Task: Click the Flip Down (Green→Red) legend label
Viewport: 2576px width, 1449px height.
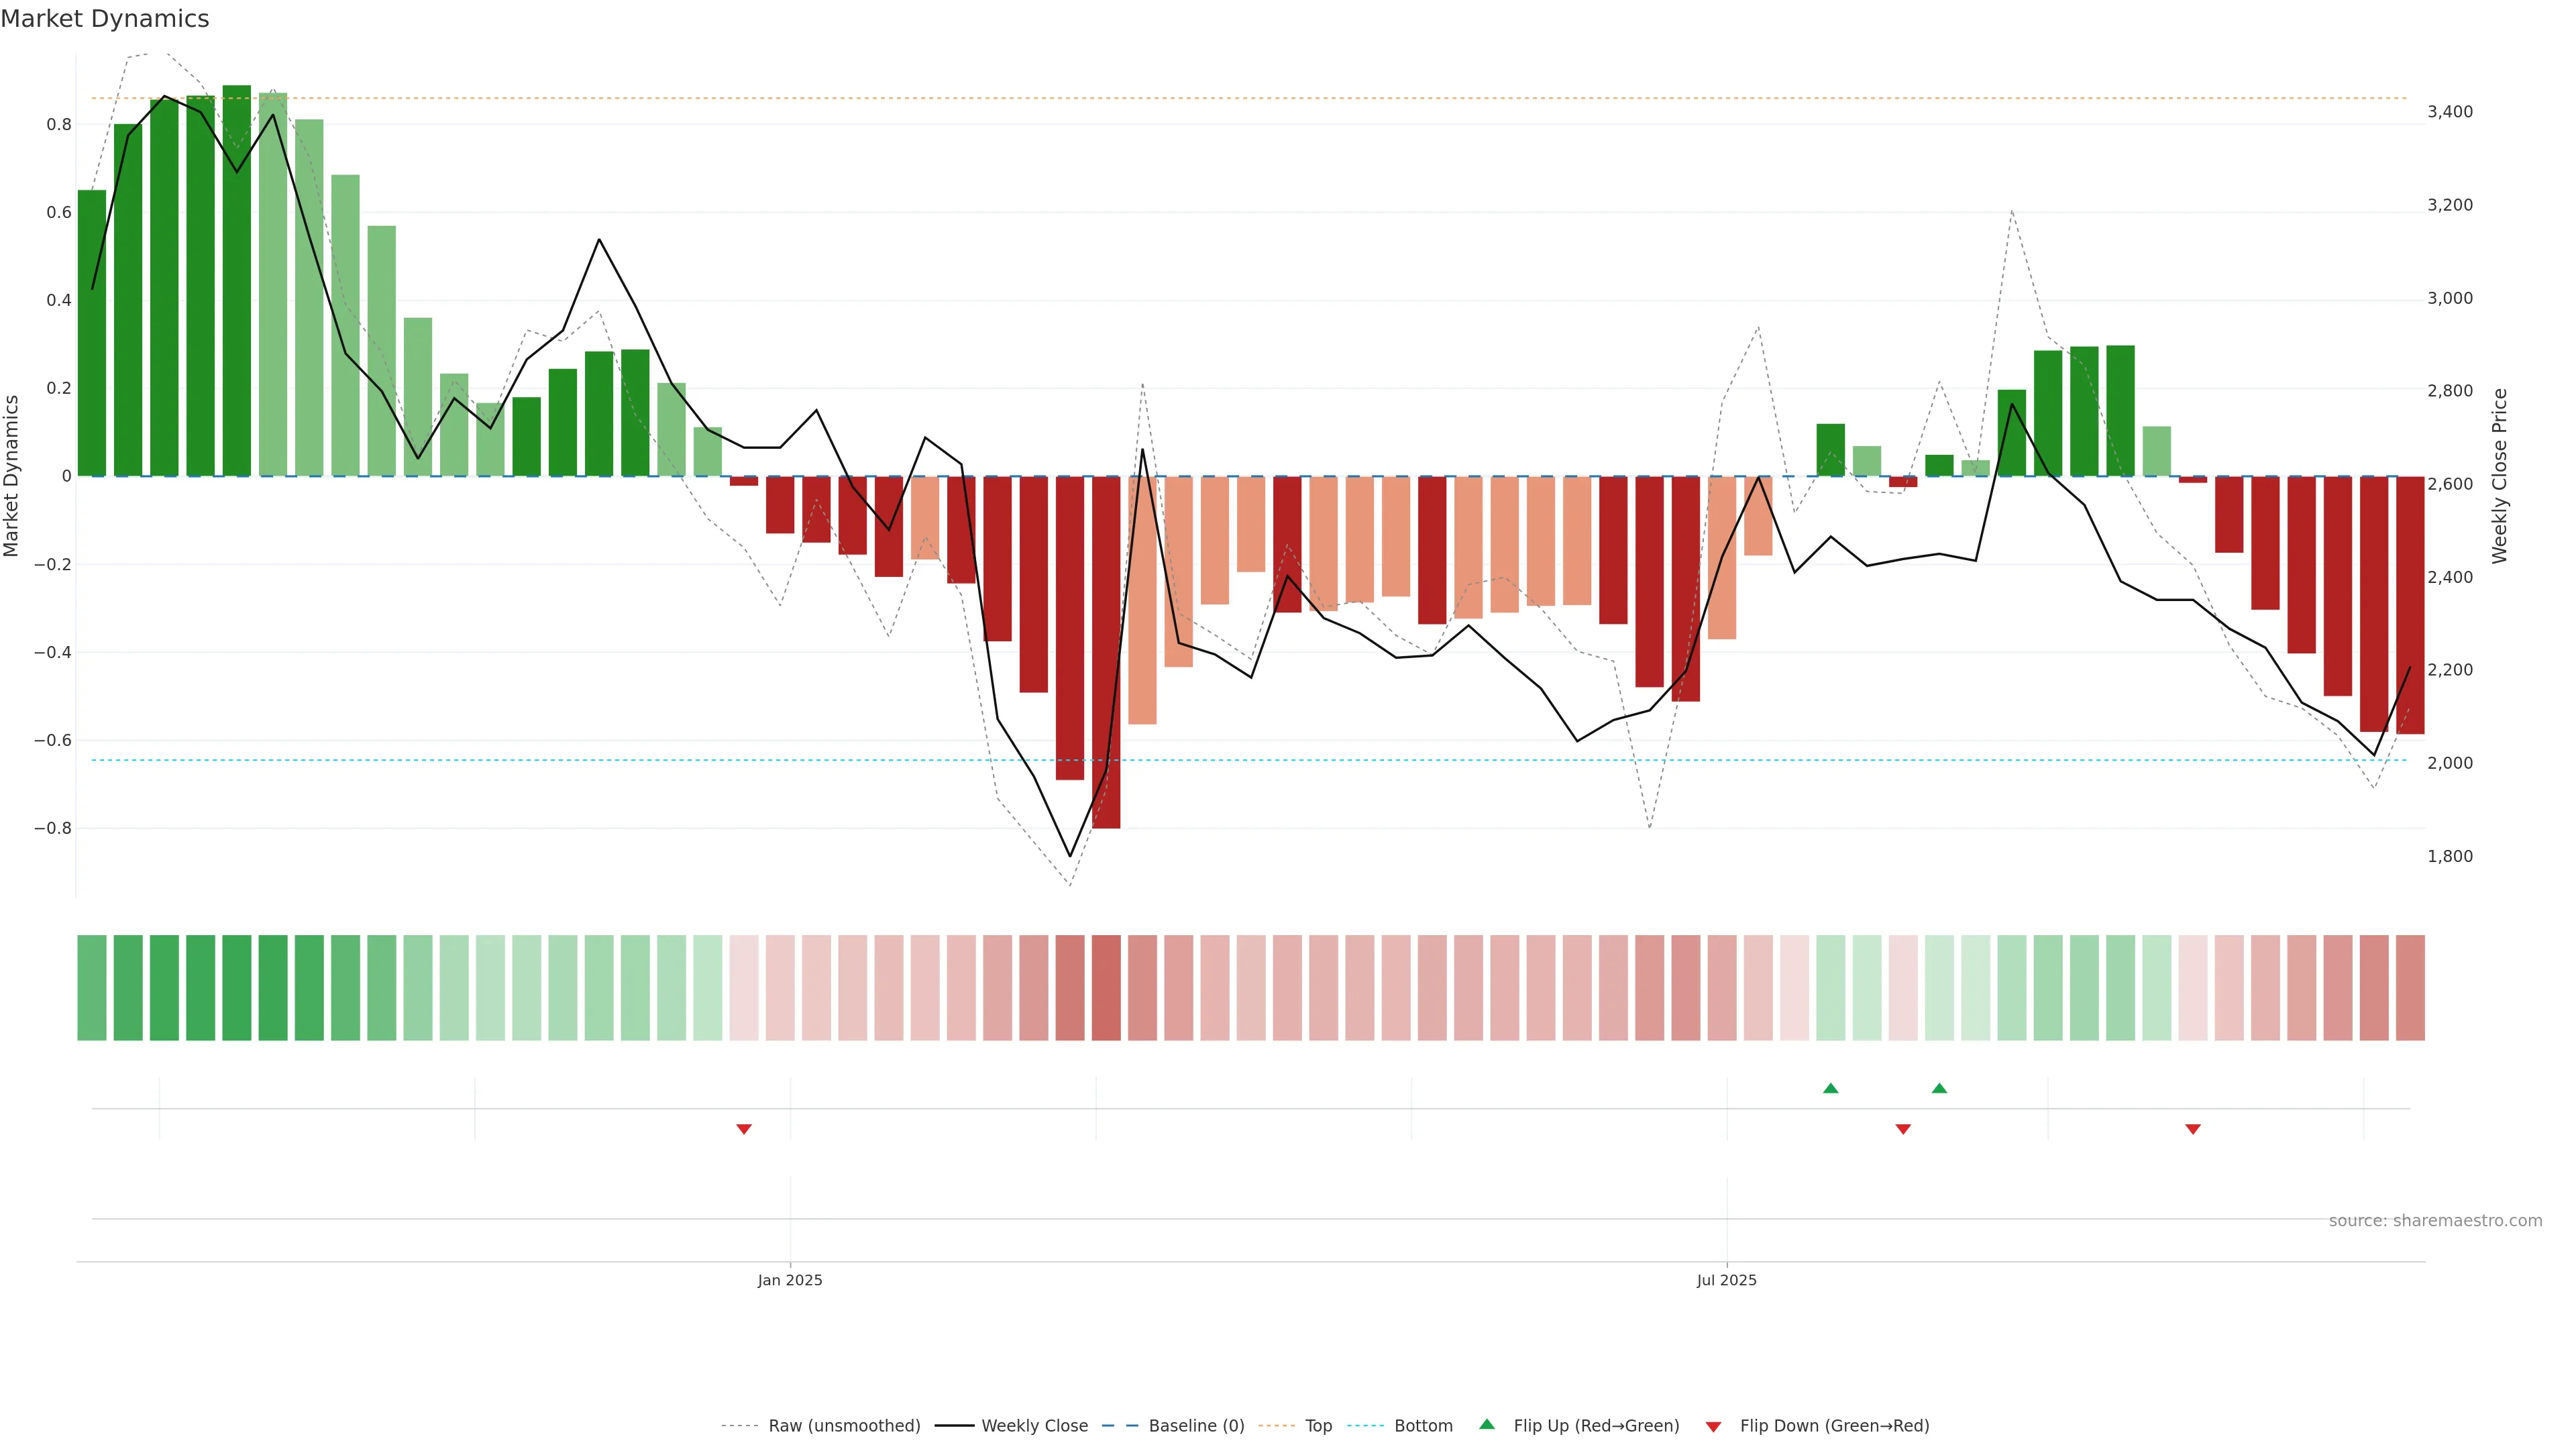Action: pos(1834,1426)
